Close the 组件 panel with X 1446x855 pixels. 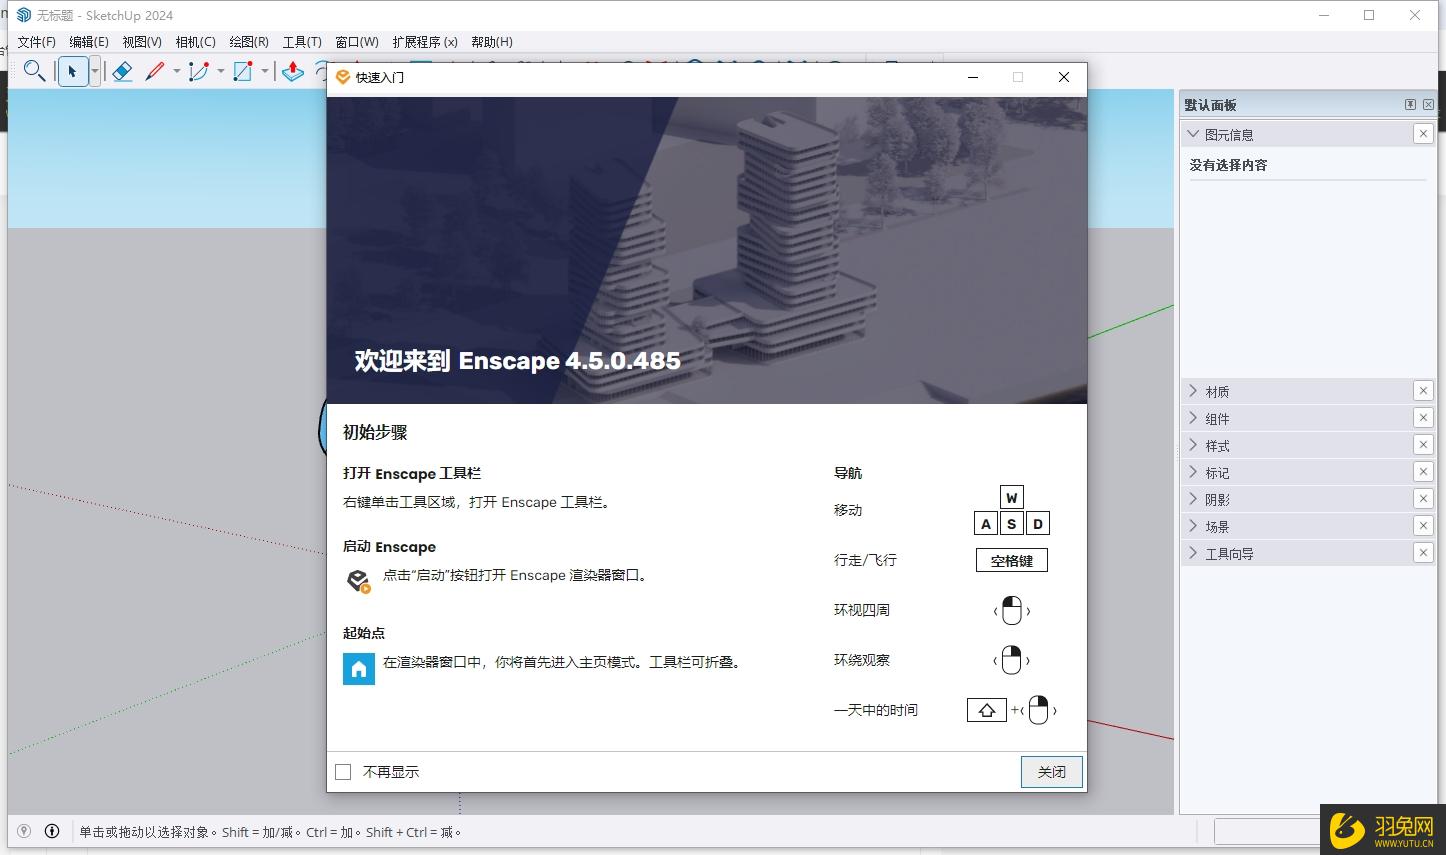point(1423,418)
